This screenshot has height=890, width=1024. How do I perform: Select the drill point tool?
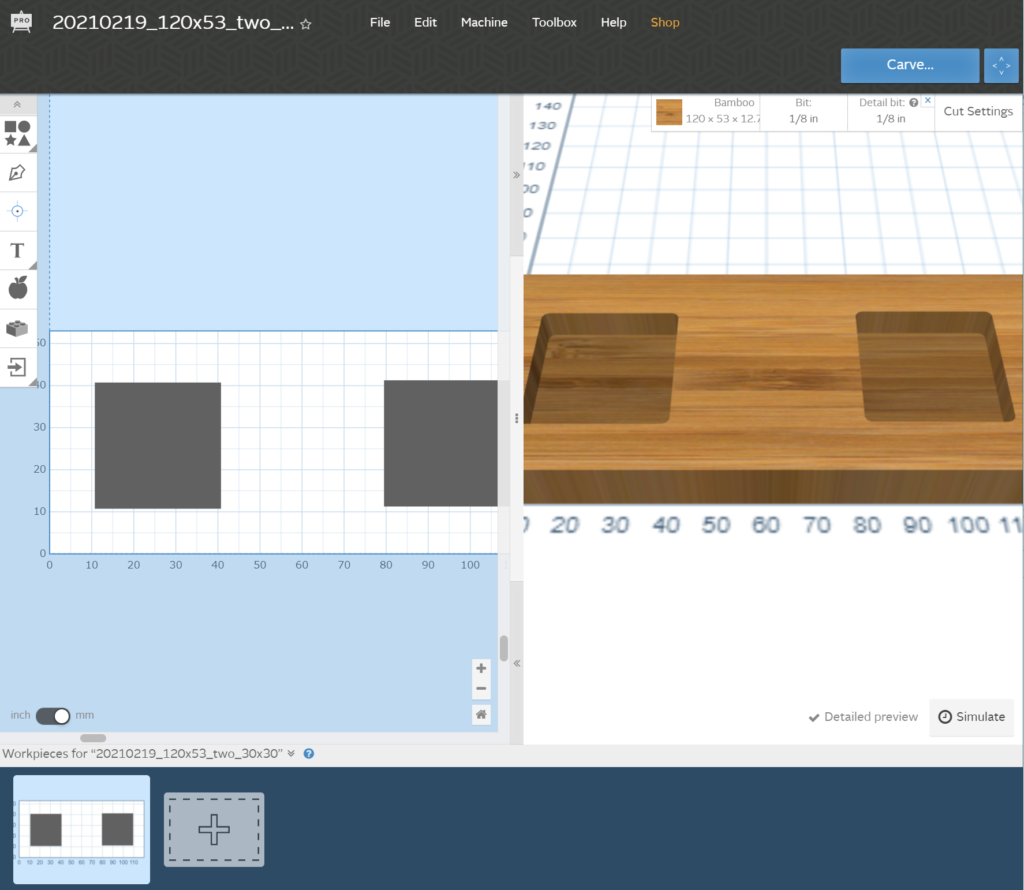tap(17, 211)
